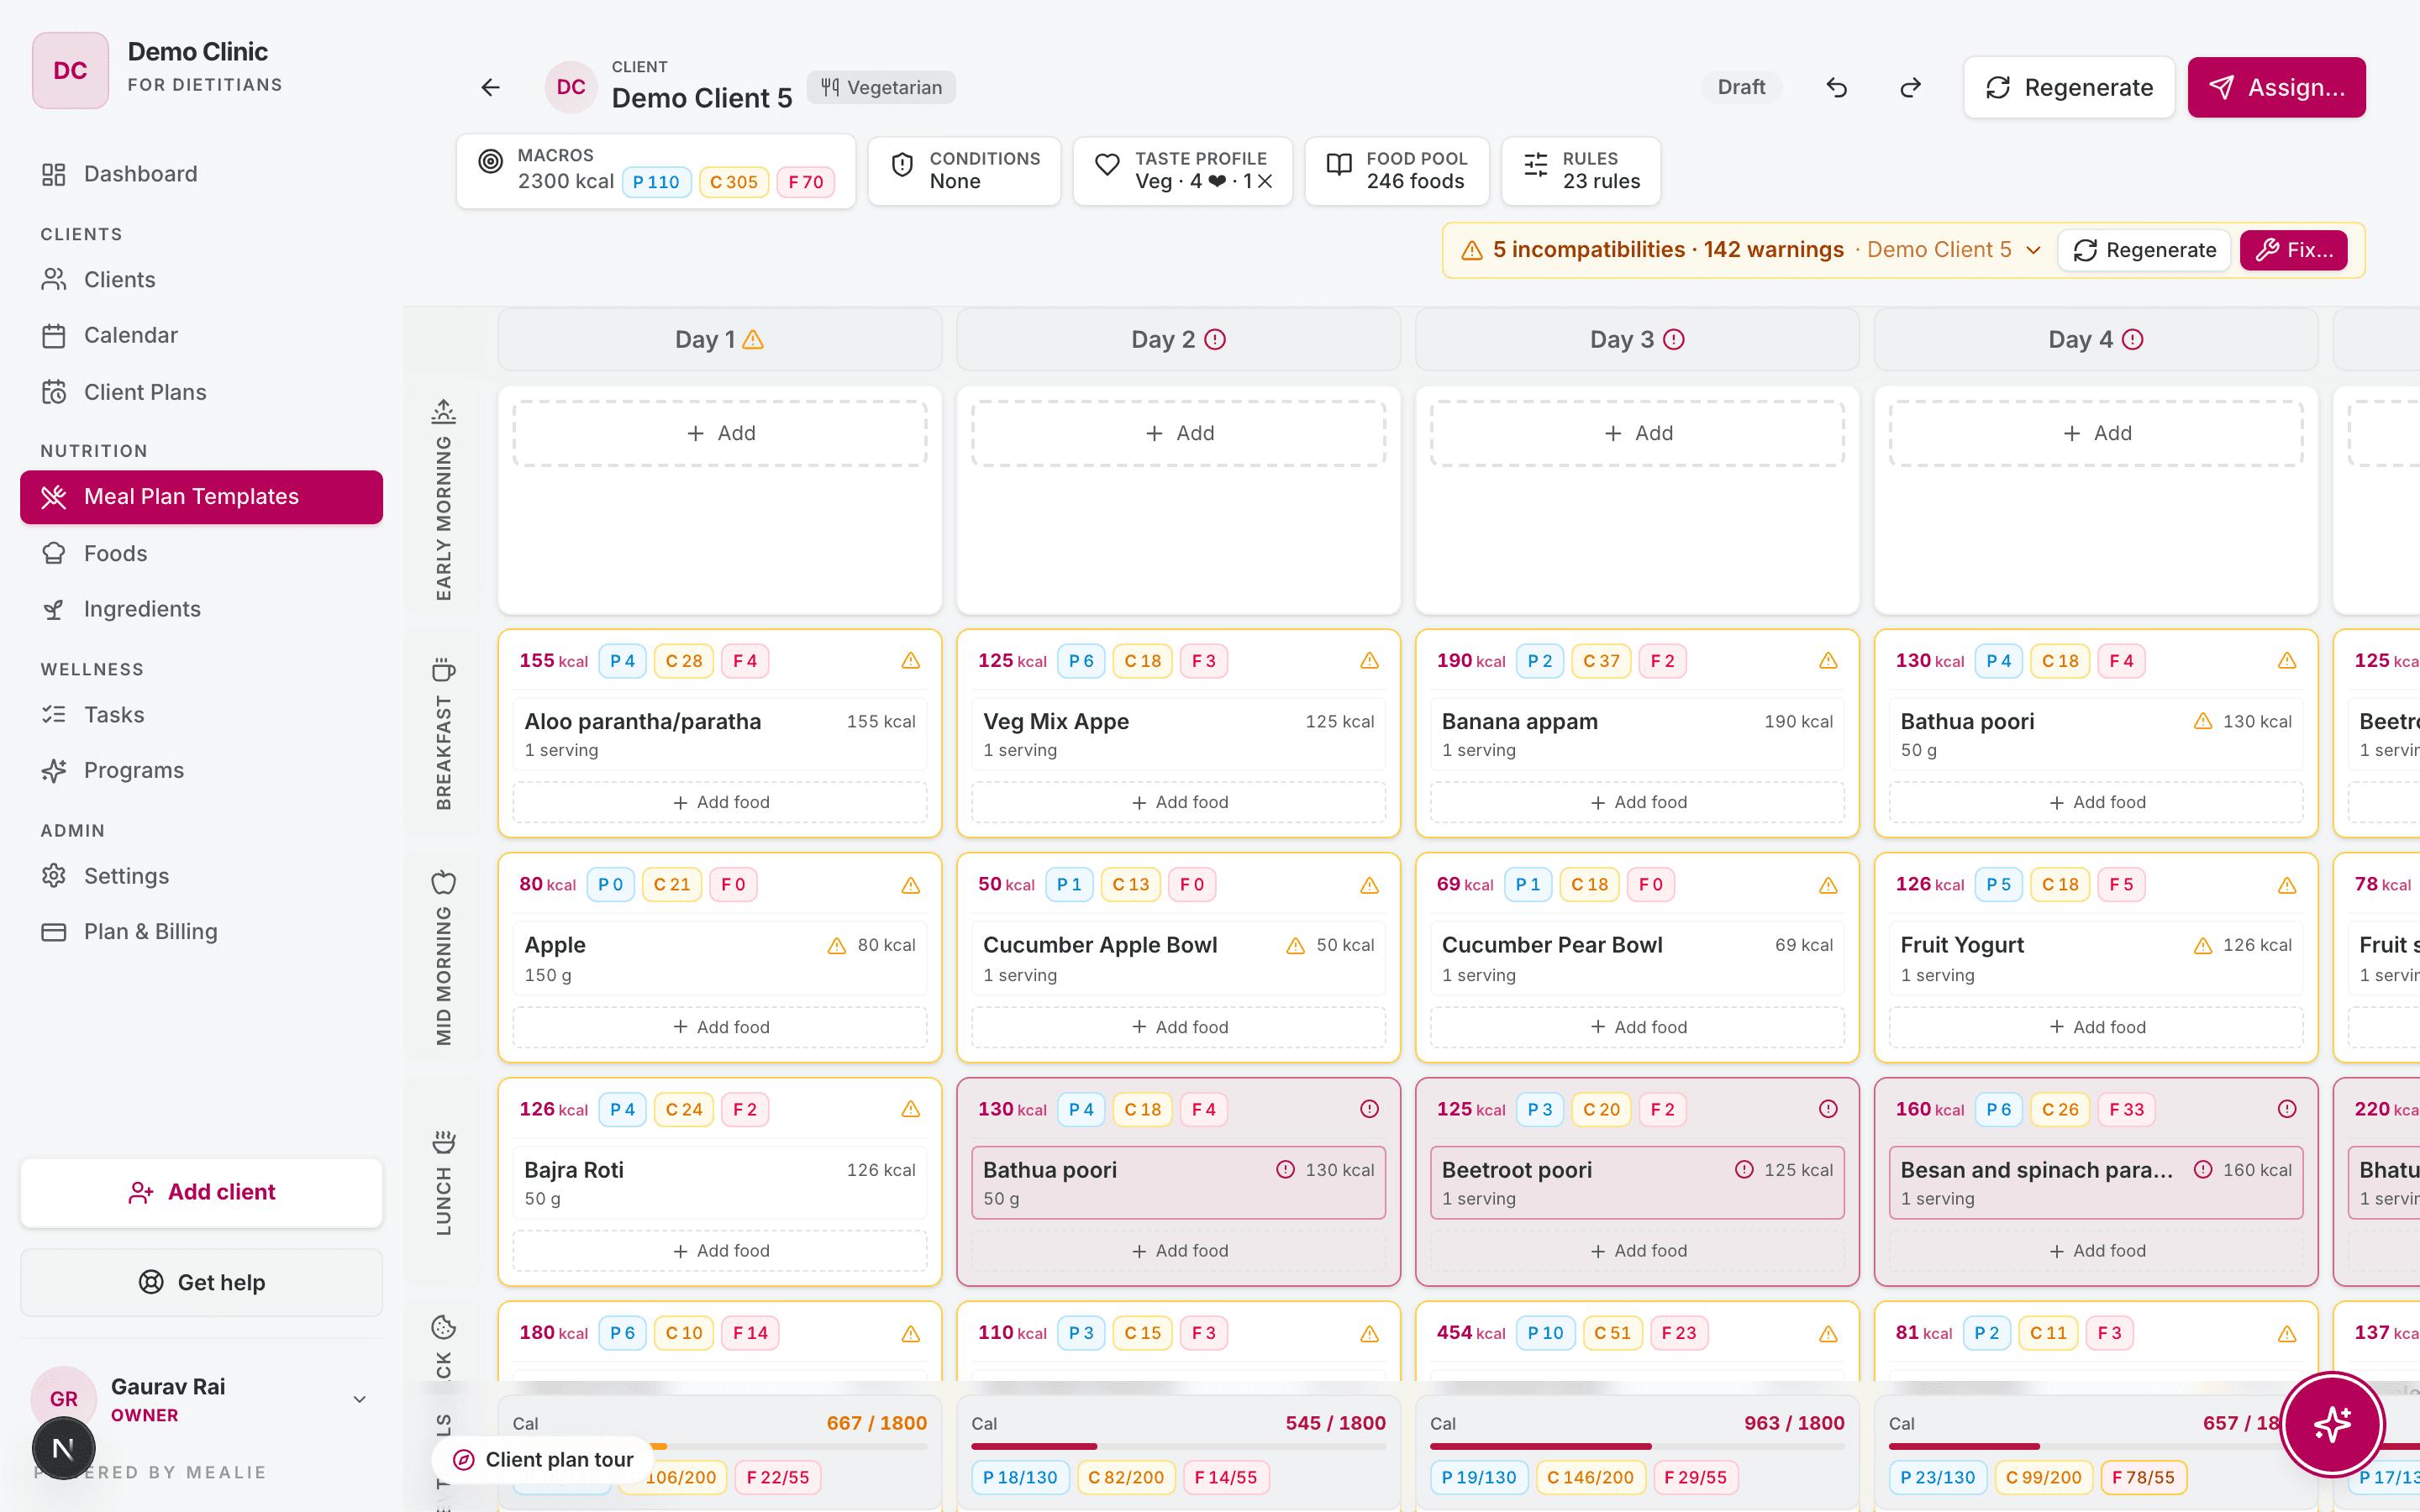Click the Day 1 warning triangle icon
Viewport: 2420px width, 1512px height.
point(753,340)
